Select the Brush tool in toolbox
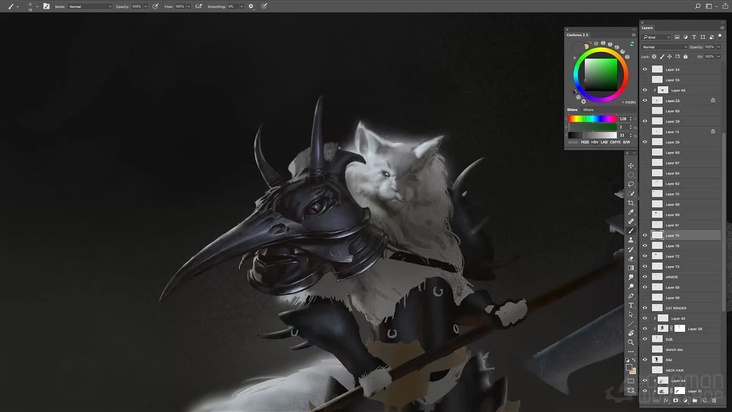732x412 pixels. coord(631,230)
